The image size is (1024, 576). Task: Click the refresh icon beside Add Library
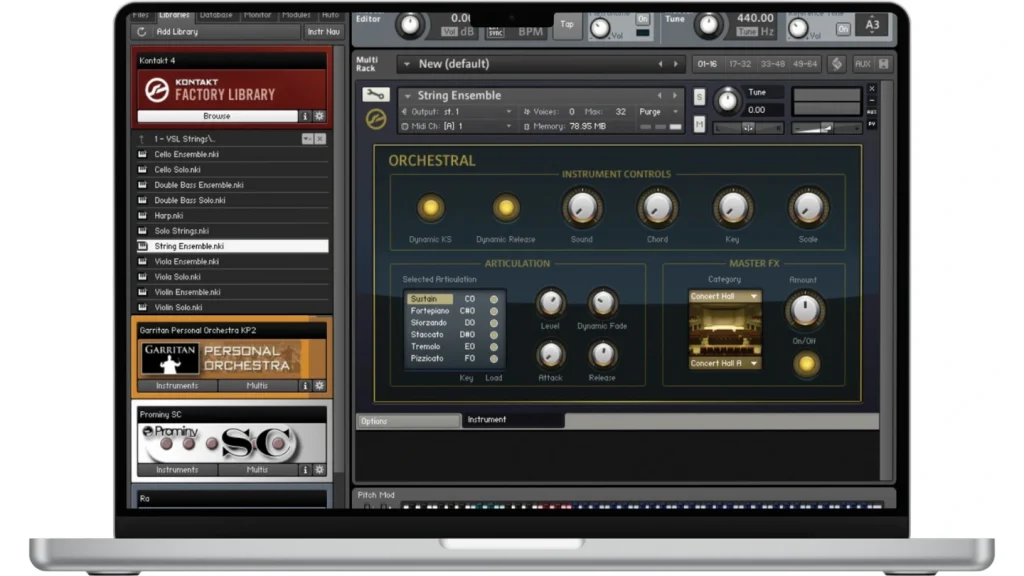tap(141, 32)
